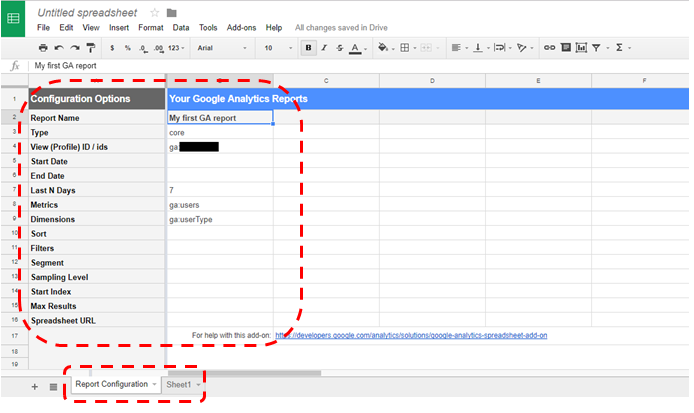
Task: Click the Print icon
Action: coord(43,48)
